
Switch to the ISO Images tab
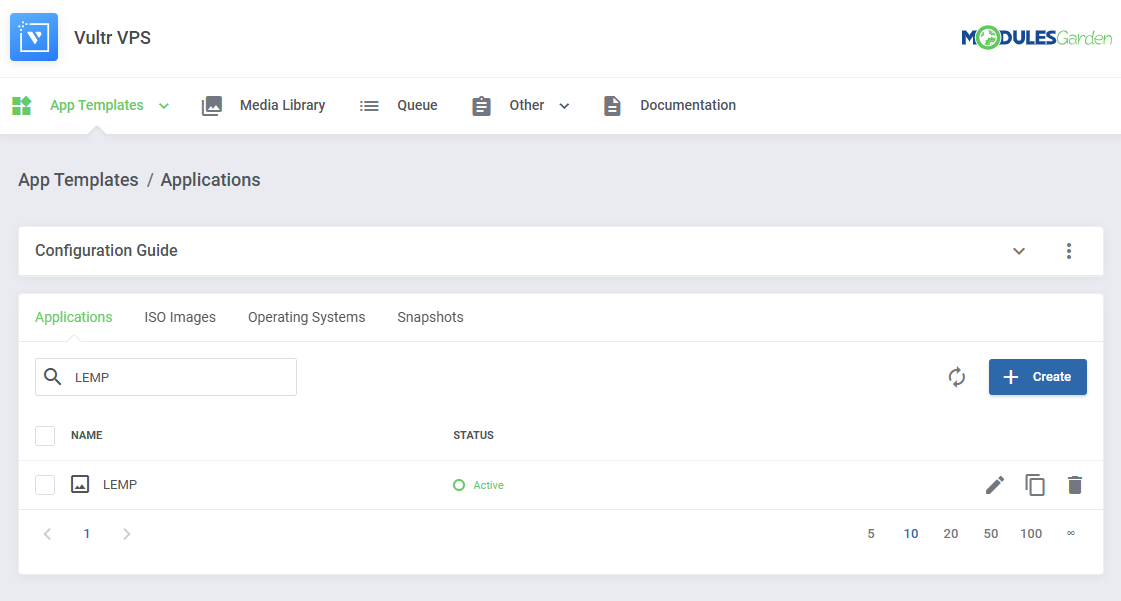point(180,317)
